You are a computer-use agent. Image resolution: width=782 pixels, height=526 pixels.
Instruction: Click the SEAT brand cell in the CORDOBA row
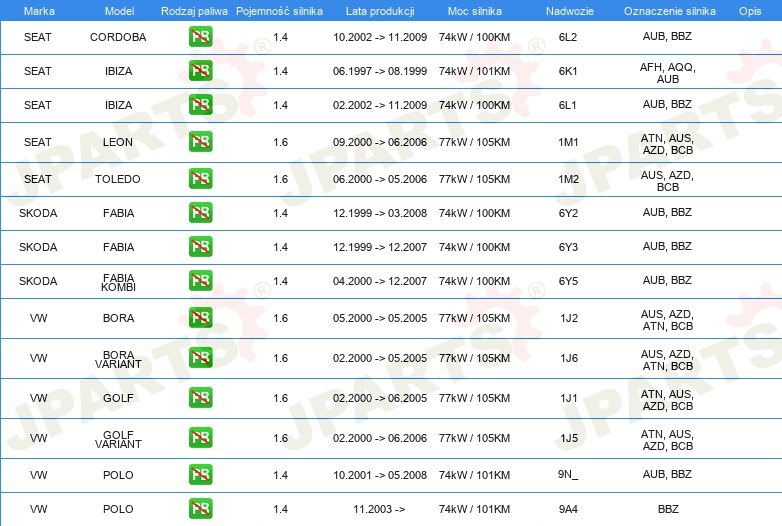click(x=37, y=37)
